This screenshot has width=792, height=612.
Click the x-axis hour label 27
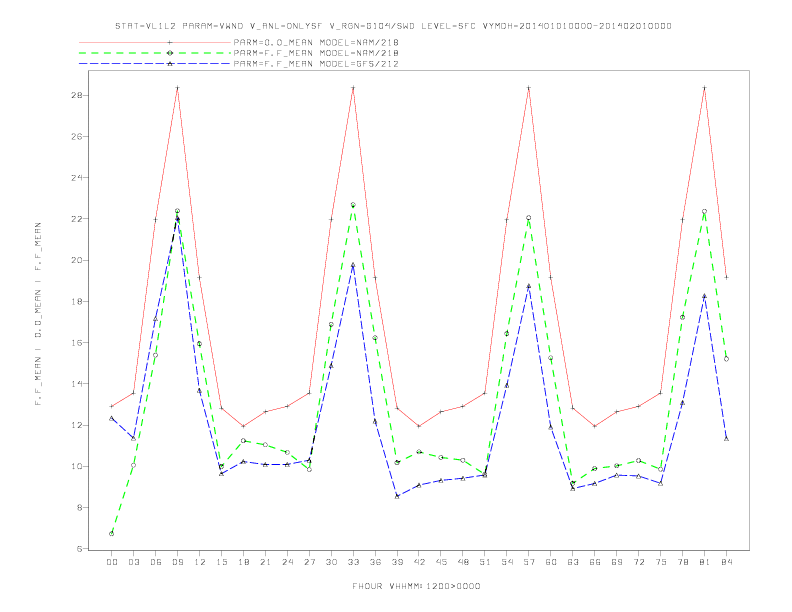pos(309,562)
